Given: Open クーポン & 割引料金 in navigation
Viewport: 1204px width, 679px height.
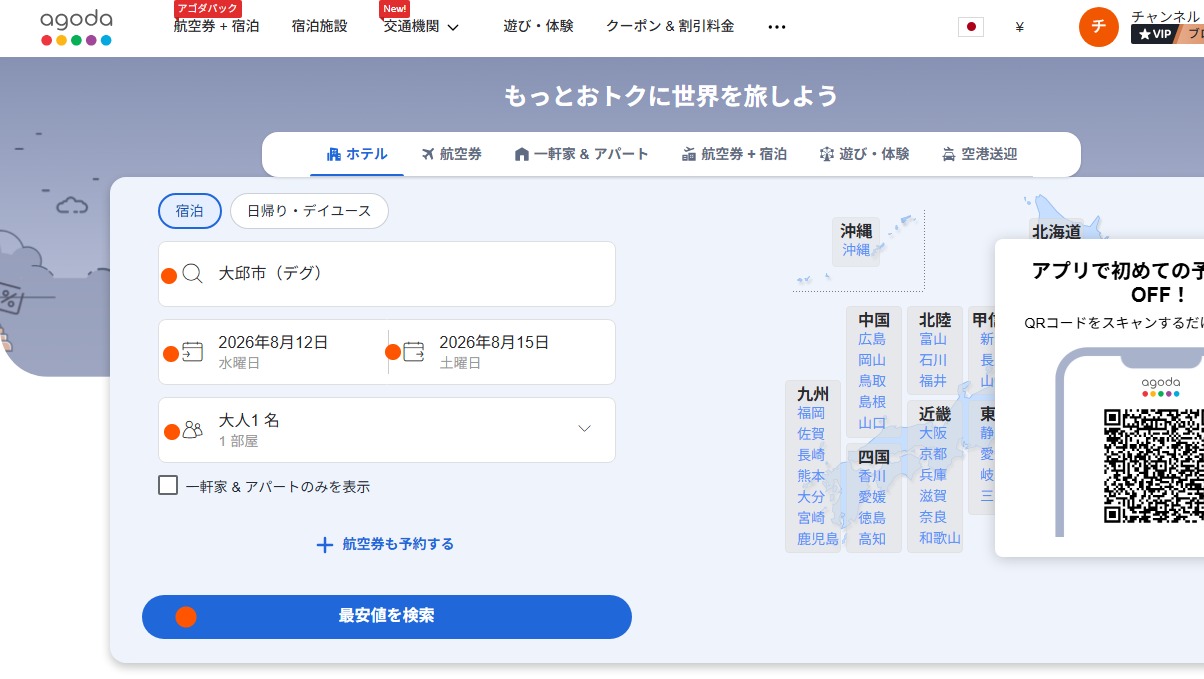Looking at the screenshot, I should pos(670,27).
